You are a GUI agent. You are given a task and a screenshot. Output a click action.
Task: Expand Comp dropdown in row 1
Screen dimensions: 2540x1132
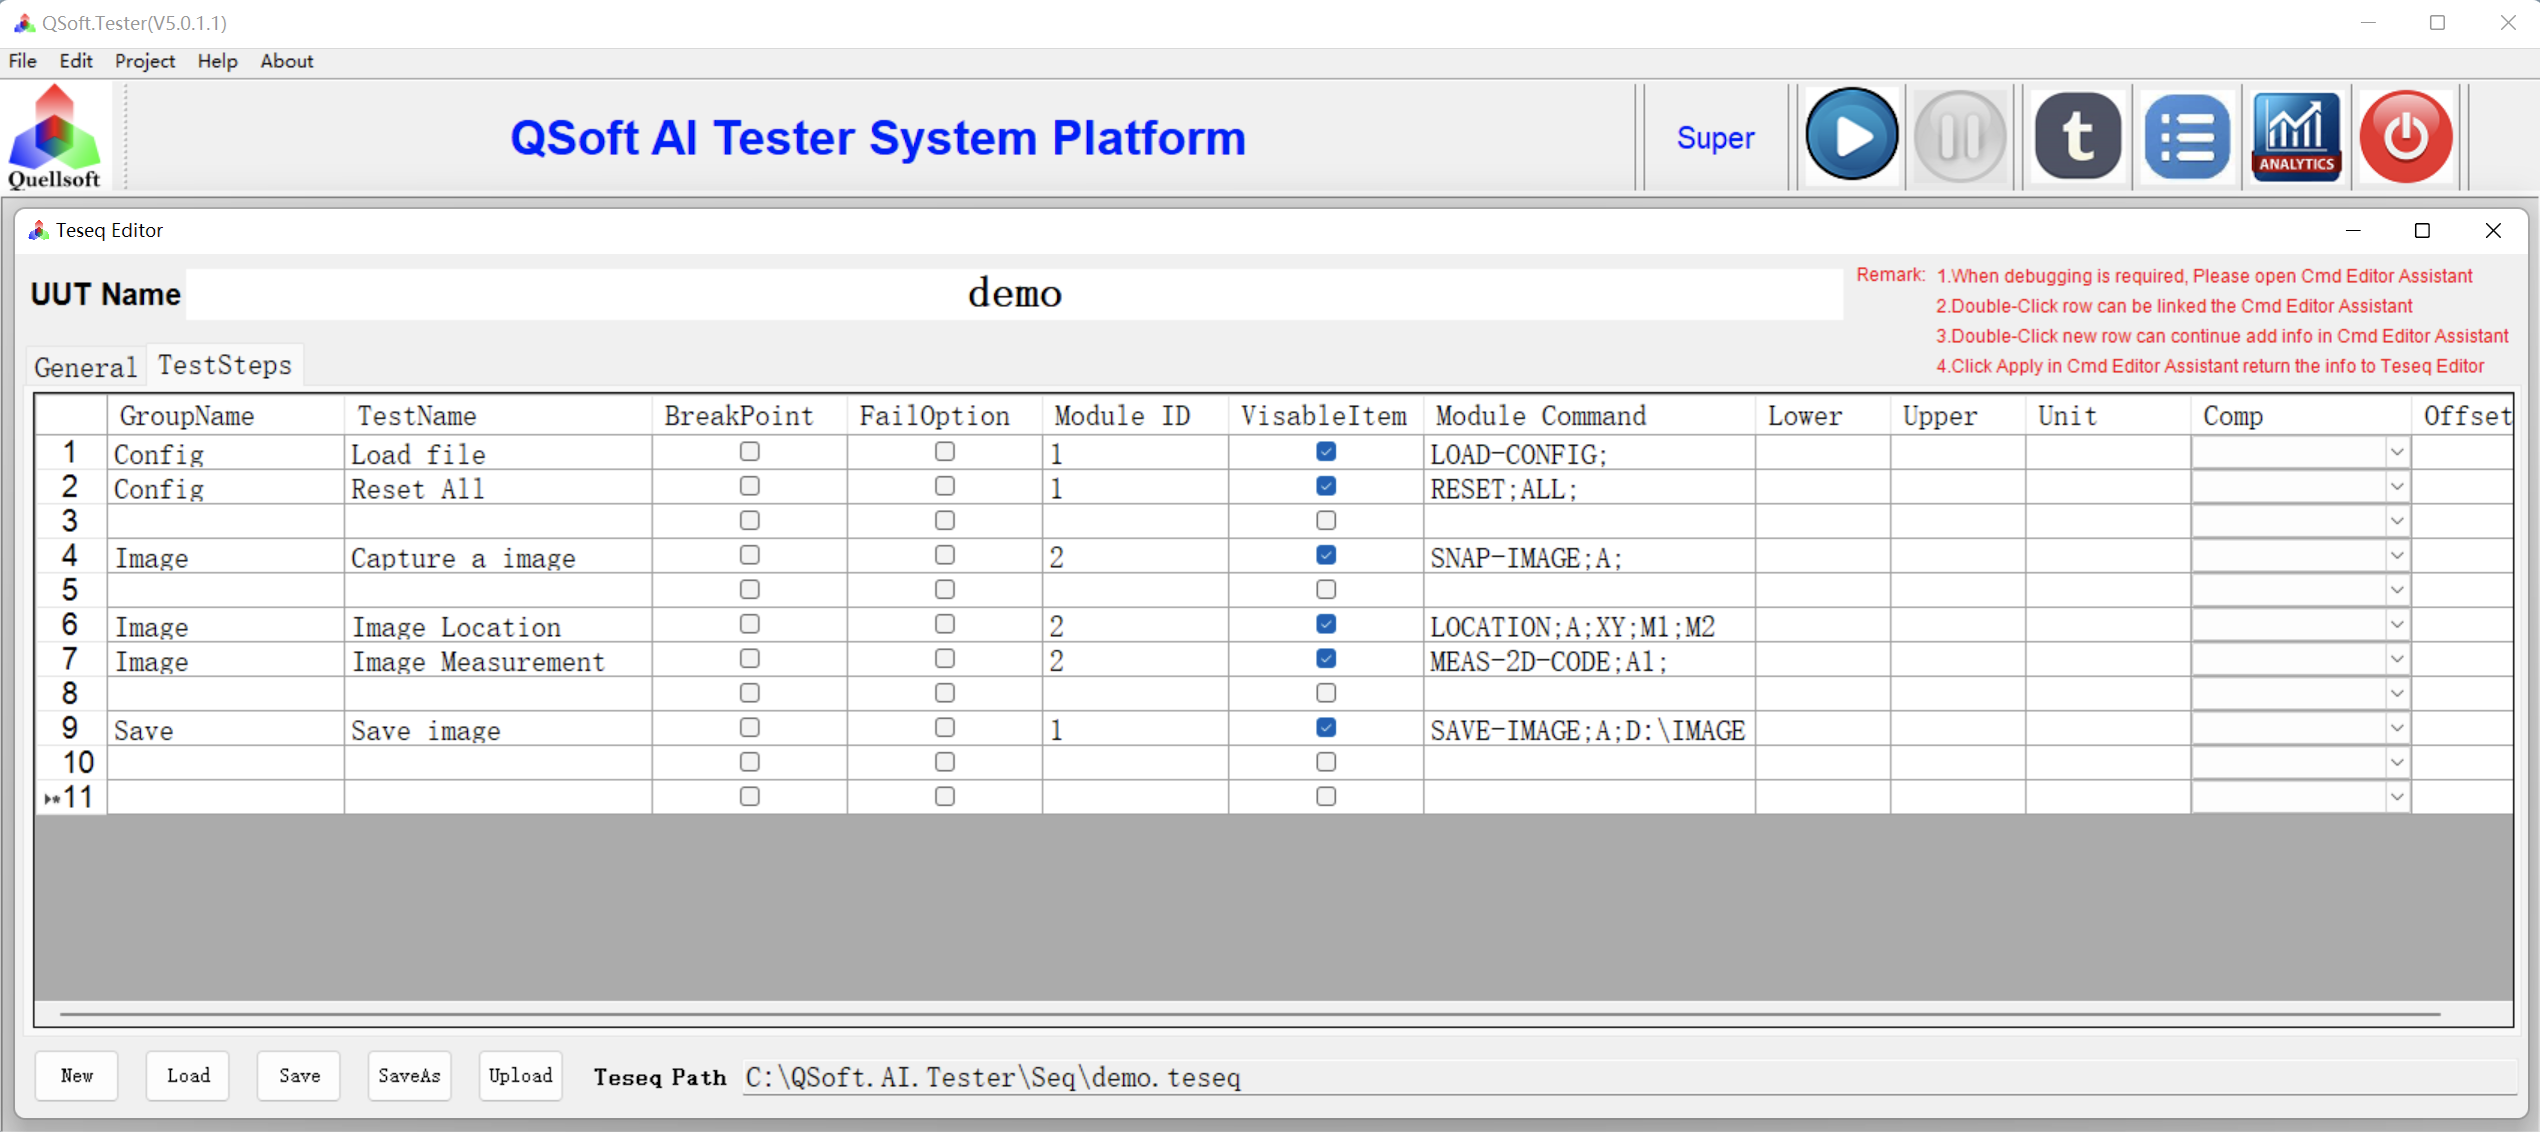(2397, 453)
